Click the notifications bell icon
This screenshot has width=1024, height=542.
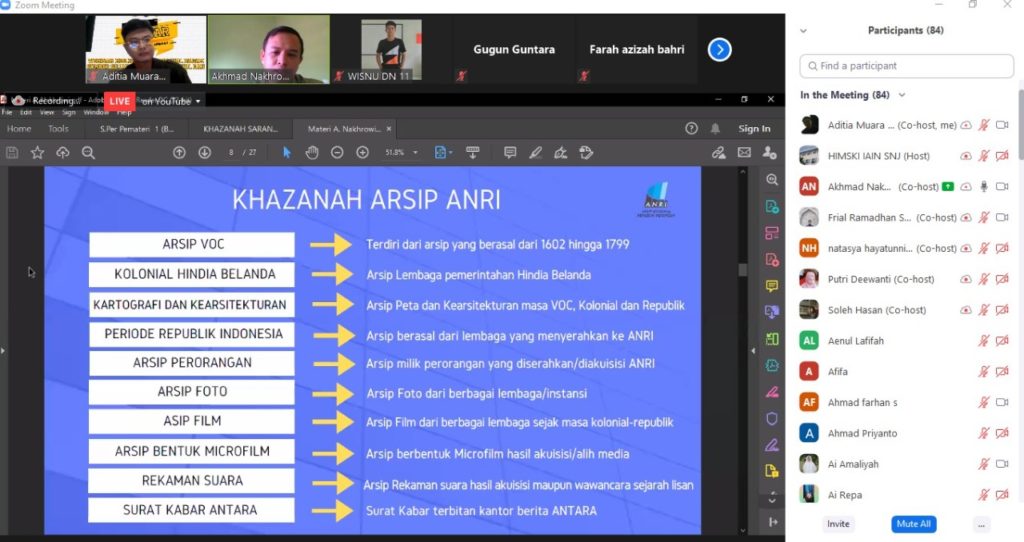(x=715, y=129)
